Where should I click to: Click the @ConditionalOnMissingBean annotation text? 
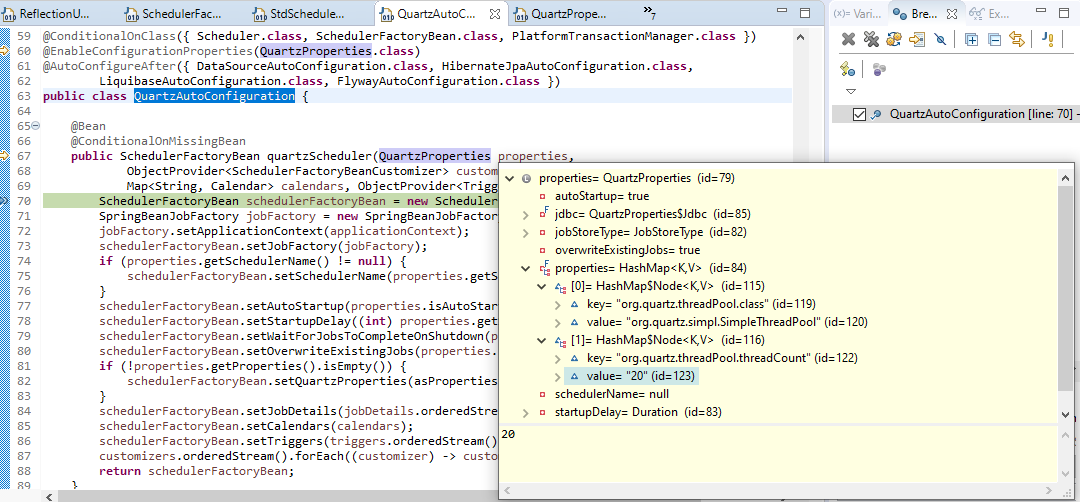[x=158, y=141]
